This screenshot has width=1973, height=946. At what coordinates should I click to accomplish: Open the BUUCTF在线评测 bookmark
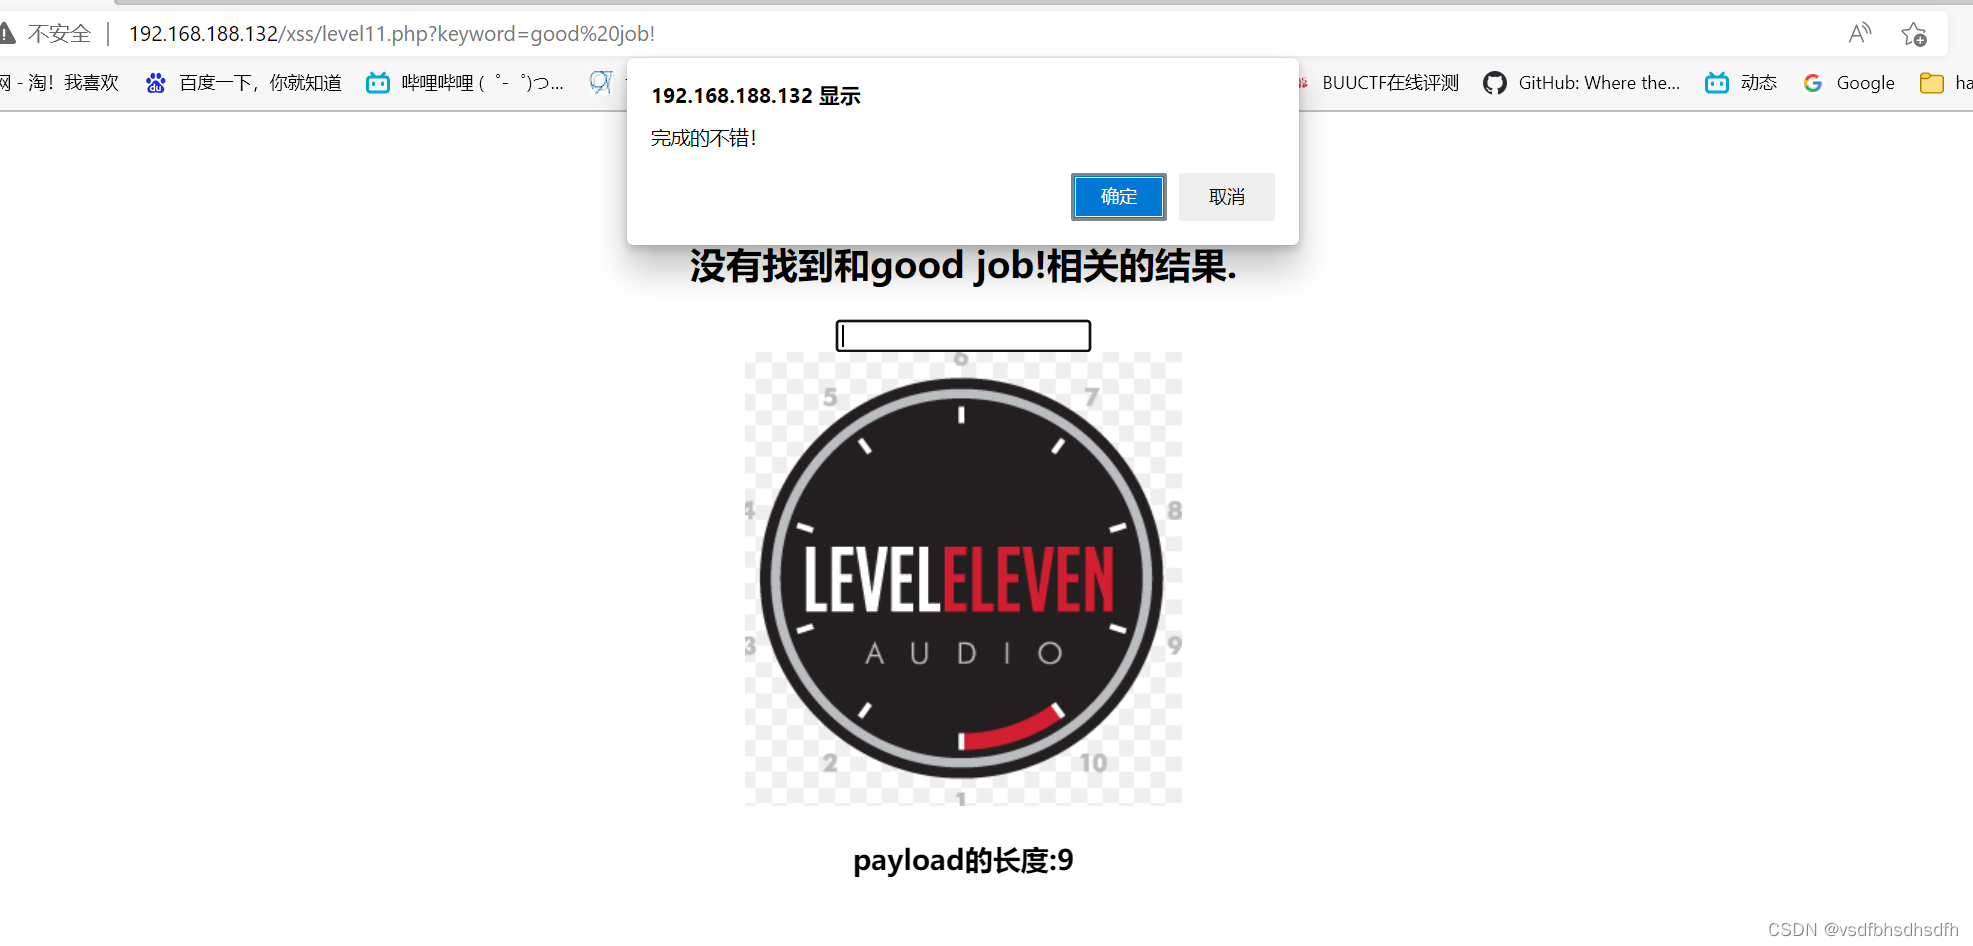pos(1380,83)
